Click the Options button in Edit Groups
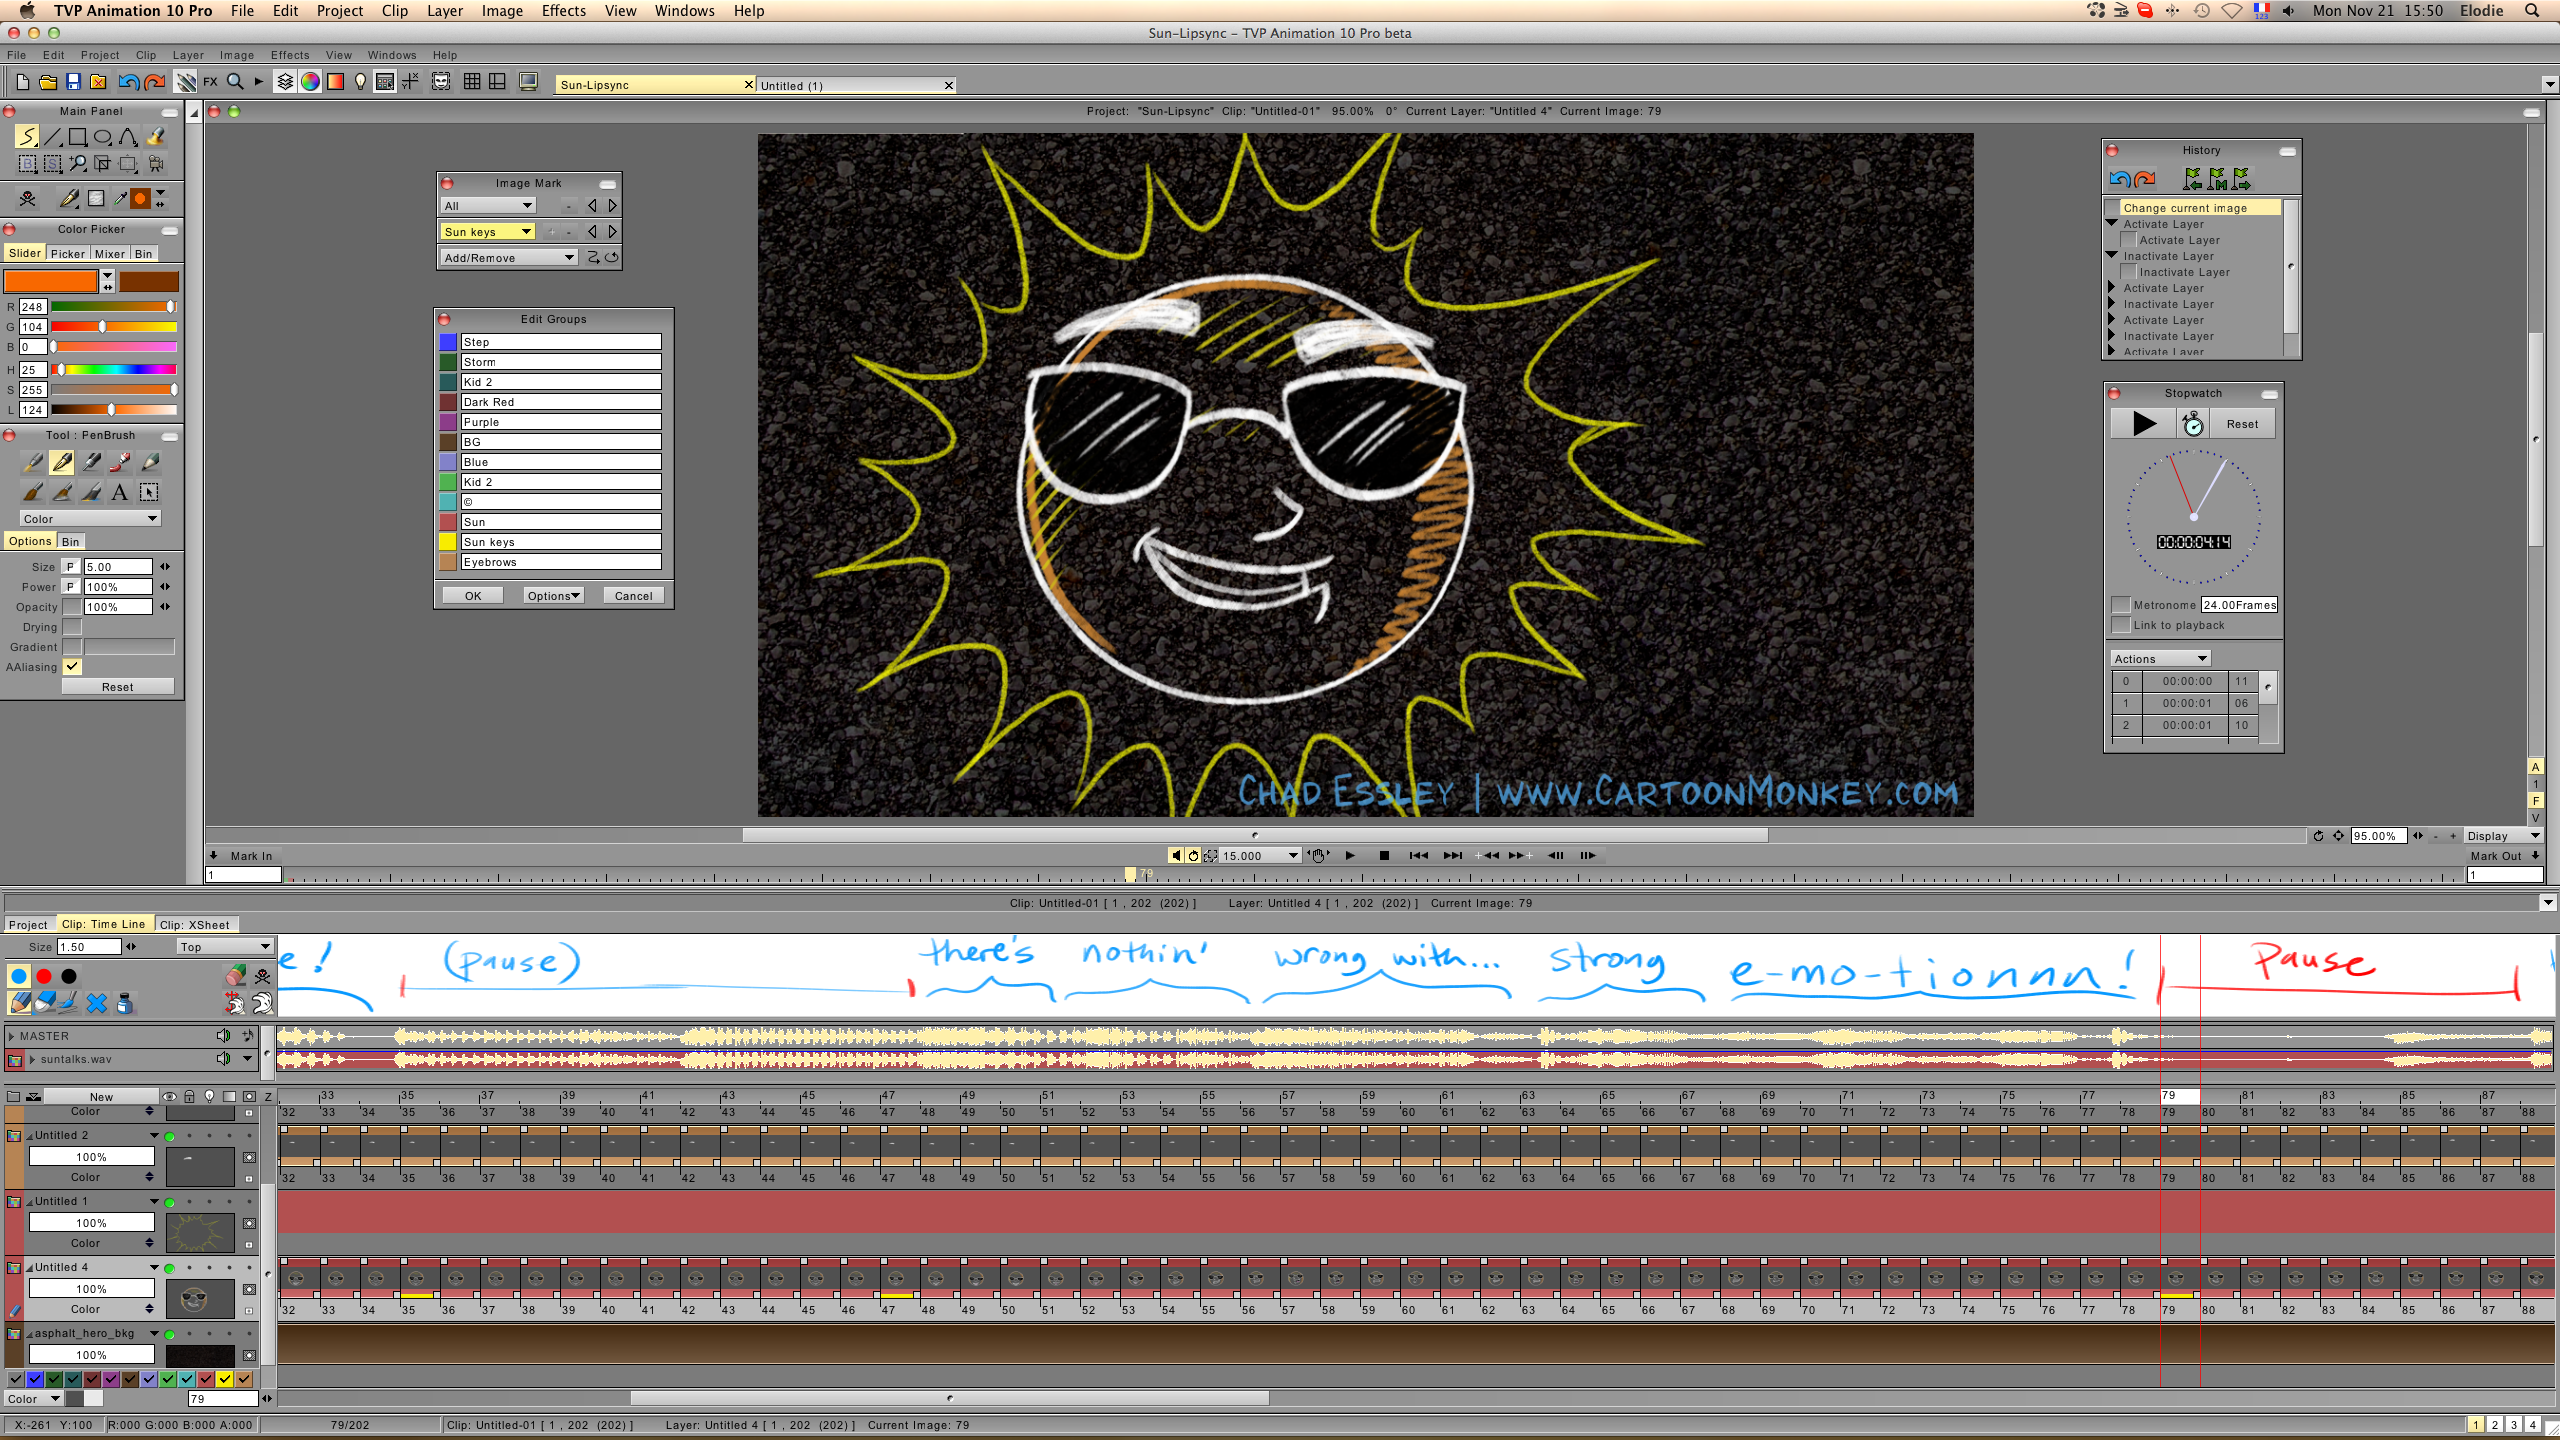The width and height of the screenshot is (2560, 1440). pos(554,596)
